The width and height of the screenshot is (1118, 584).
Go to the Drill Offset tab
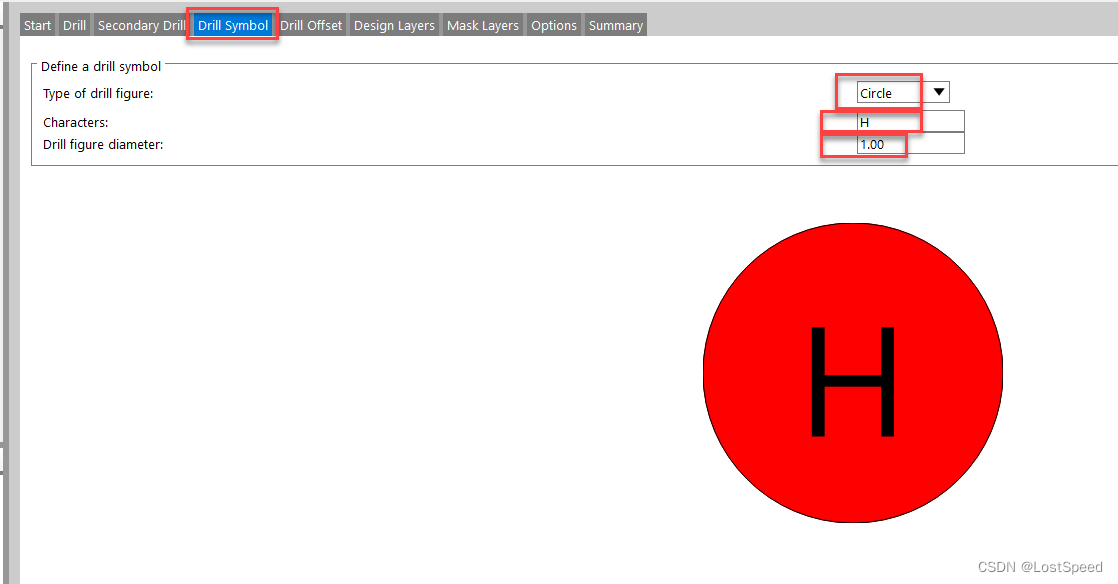(311, 25)
